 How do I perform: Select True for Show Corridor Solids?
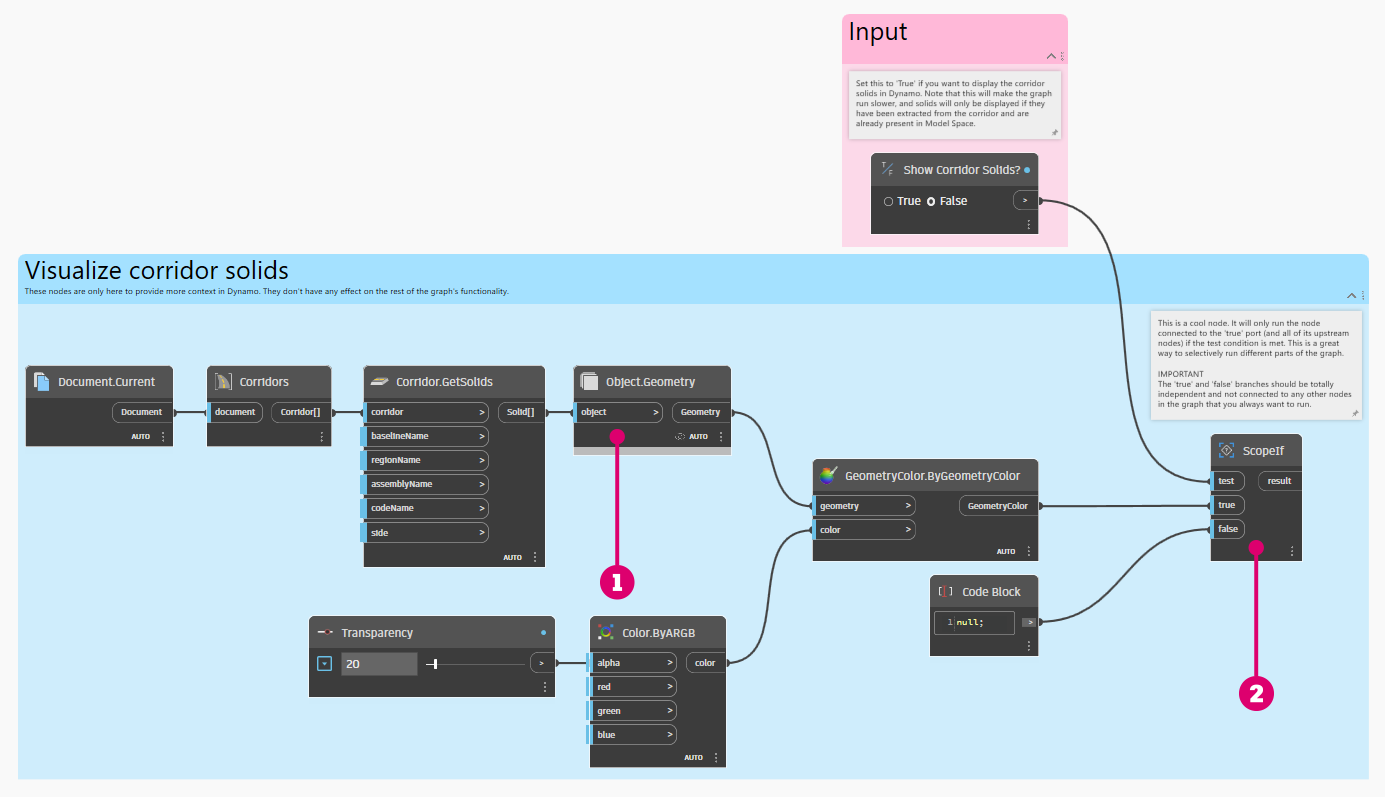[889, 201]
